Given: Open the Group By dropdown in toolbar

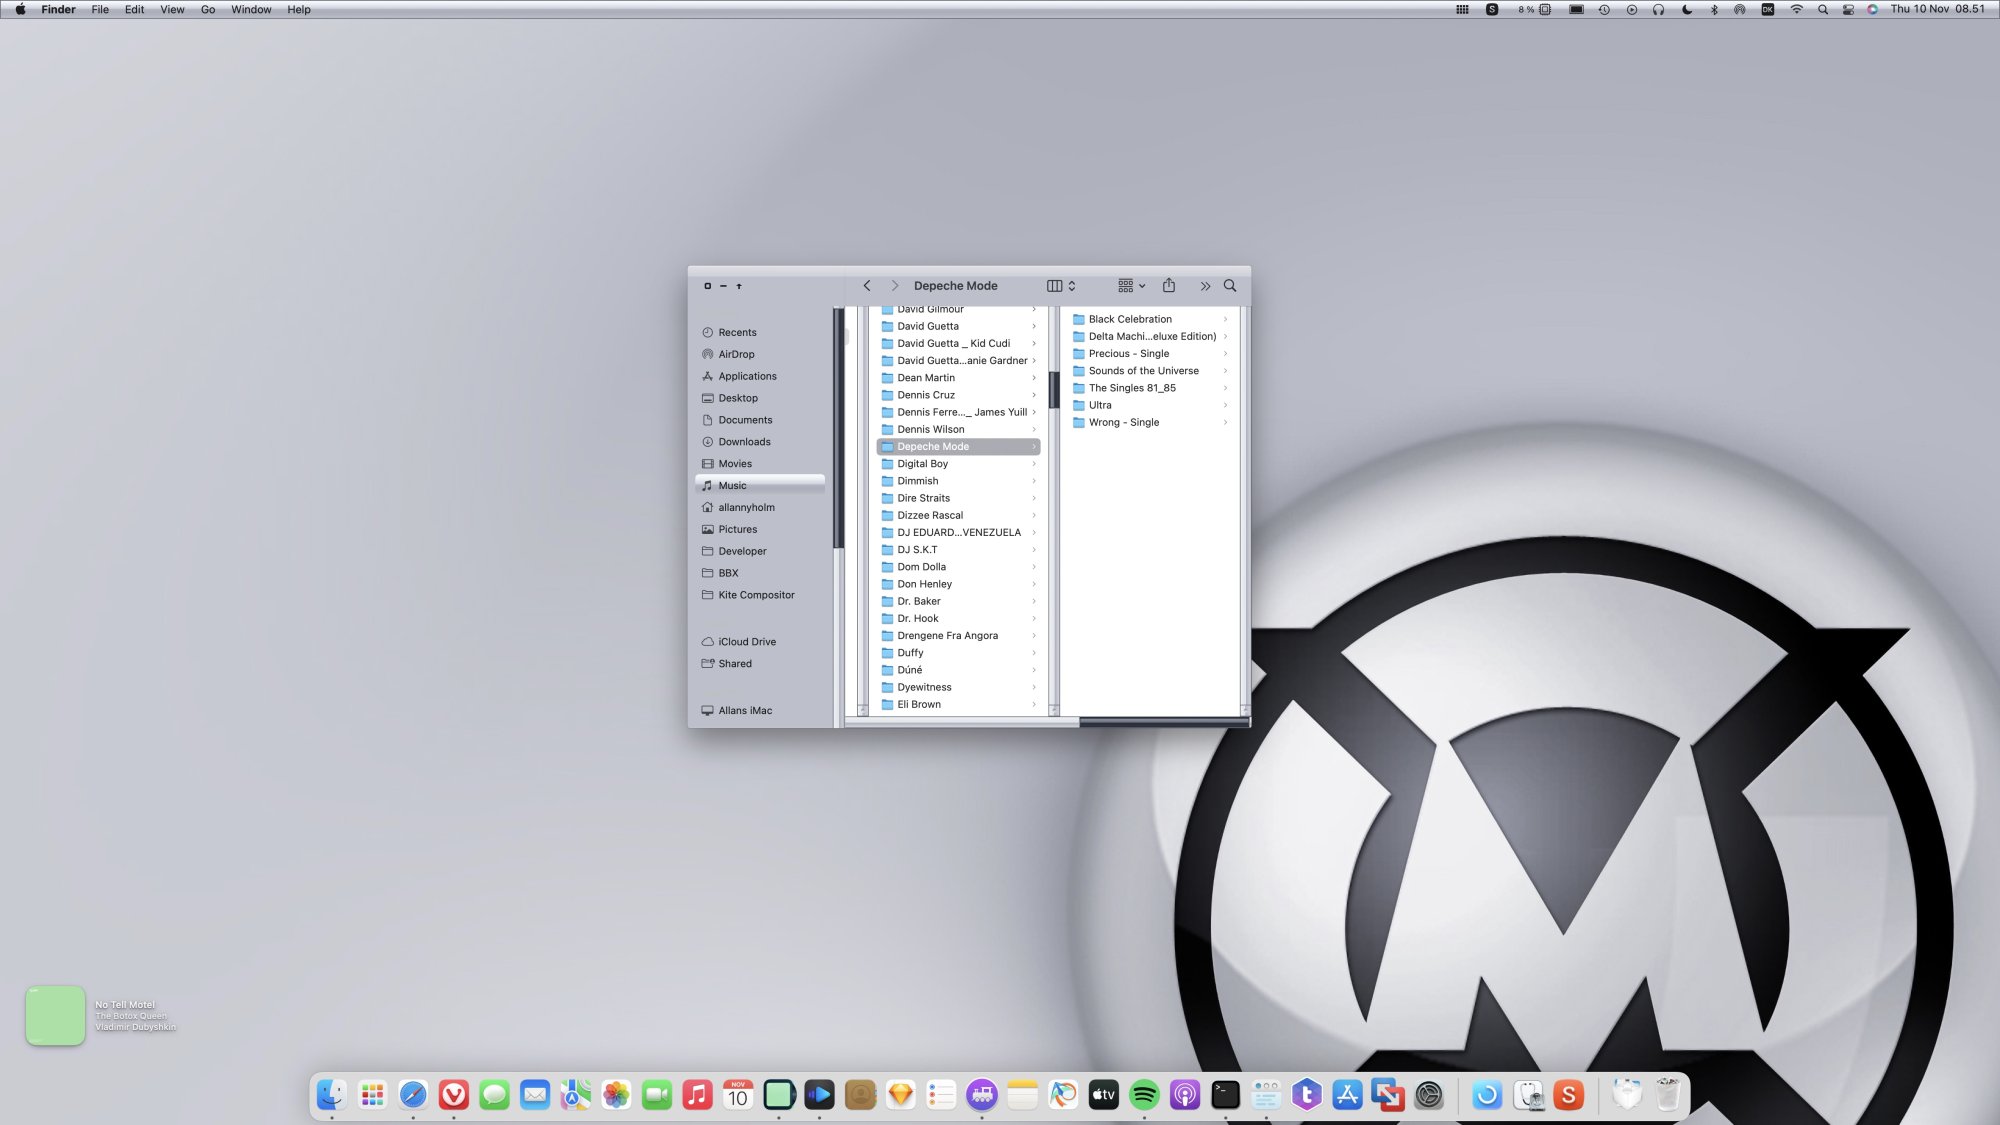Looking at the screenshot, I should click(x=1131, y=286).
